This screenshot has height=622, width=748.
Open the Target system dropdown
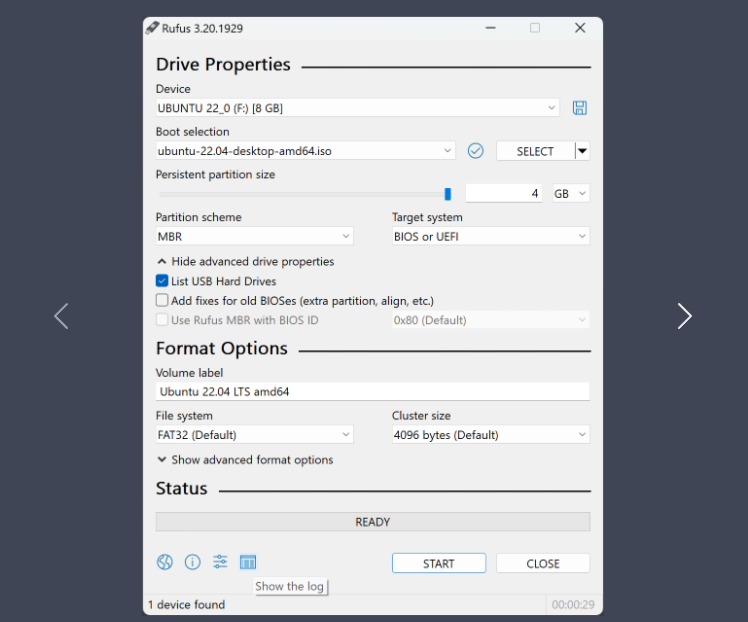pyautogui.click(x=490, y=236)
